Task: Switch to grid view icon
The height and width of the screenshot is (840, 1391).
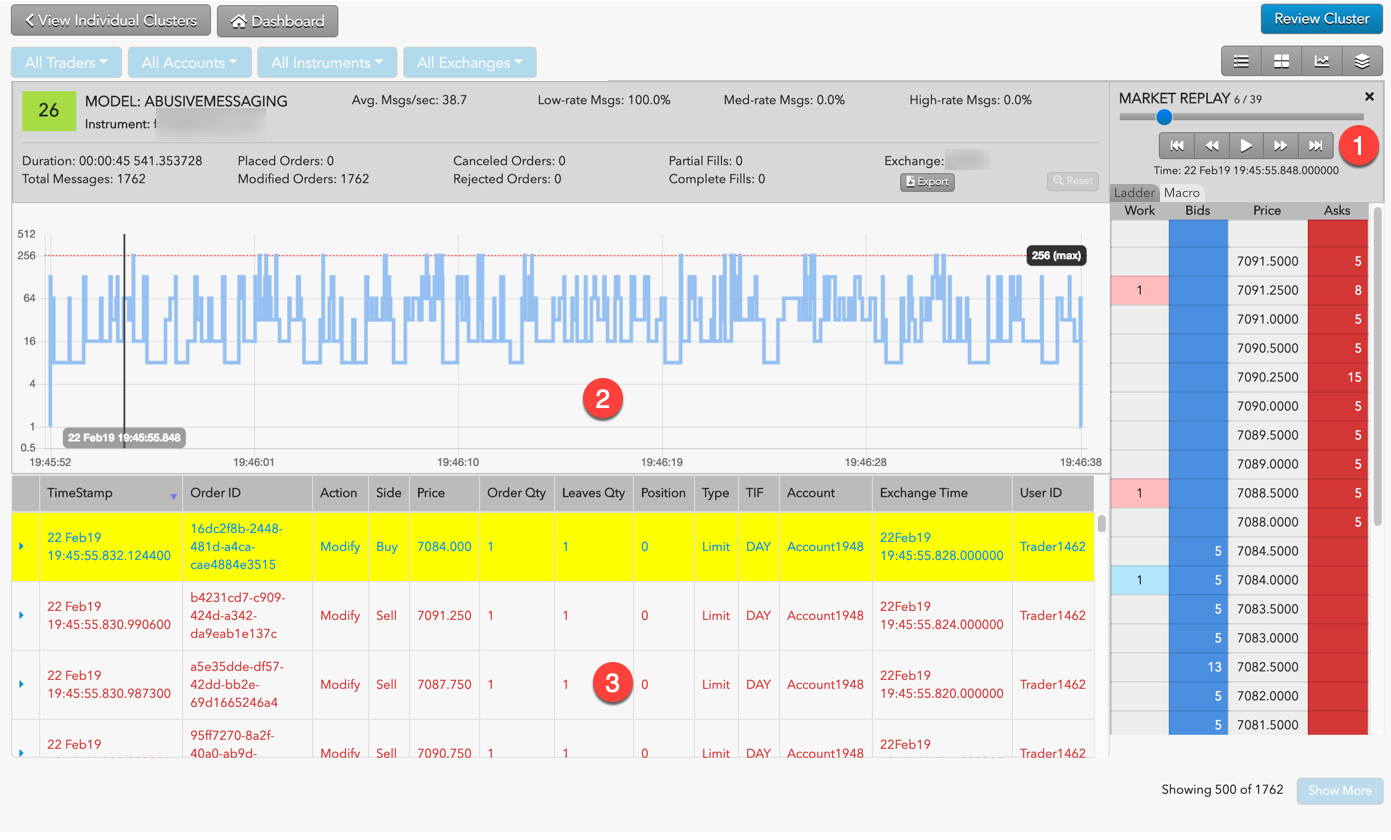Action: pos(1281,61)
